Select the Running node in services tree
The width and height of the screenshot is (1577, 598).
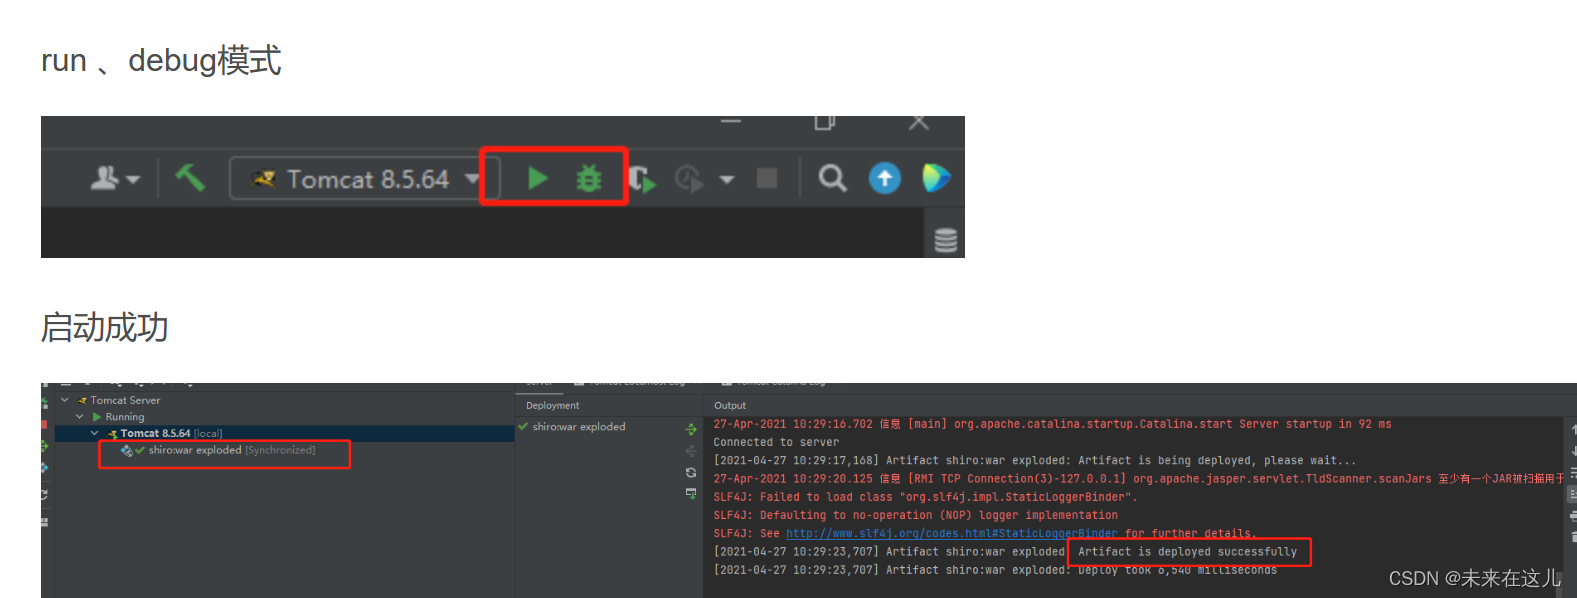124,417
